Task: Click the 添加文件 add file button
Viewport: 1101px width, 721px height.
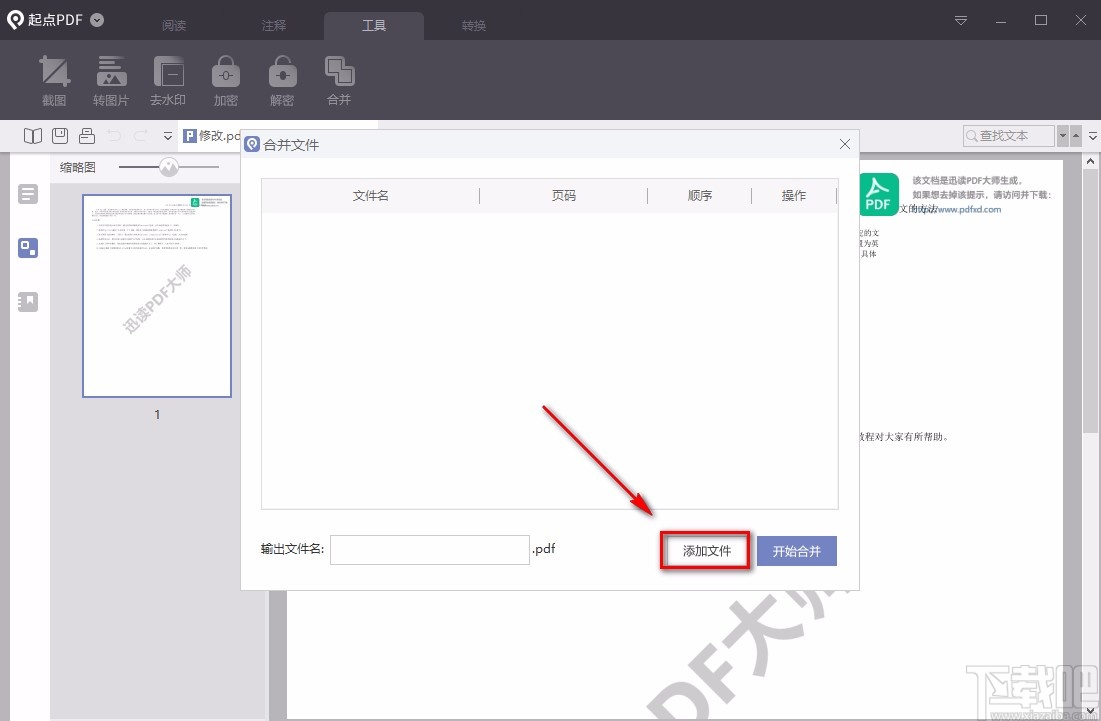Action: [705, 550]
